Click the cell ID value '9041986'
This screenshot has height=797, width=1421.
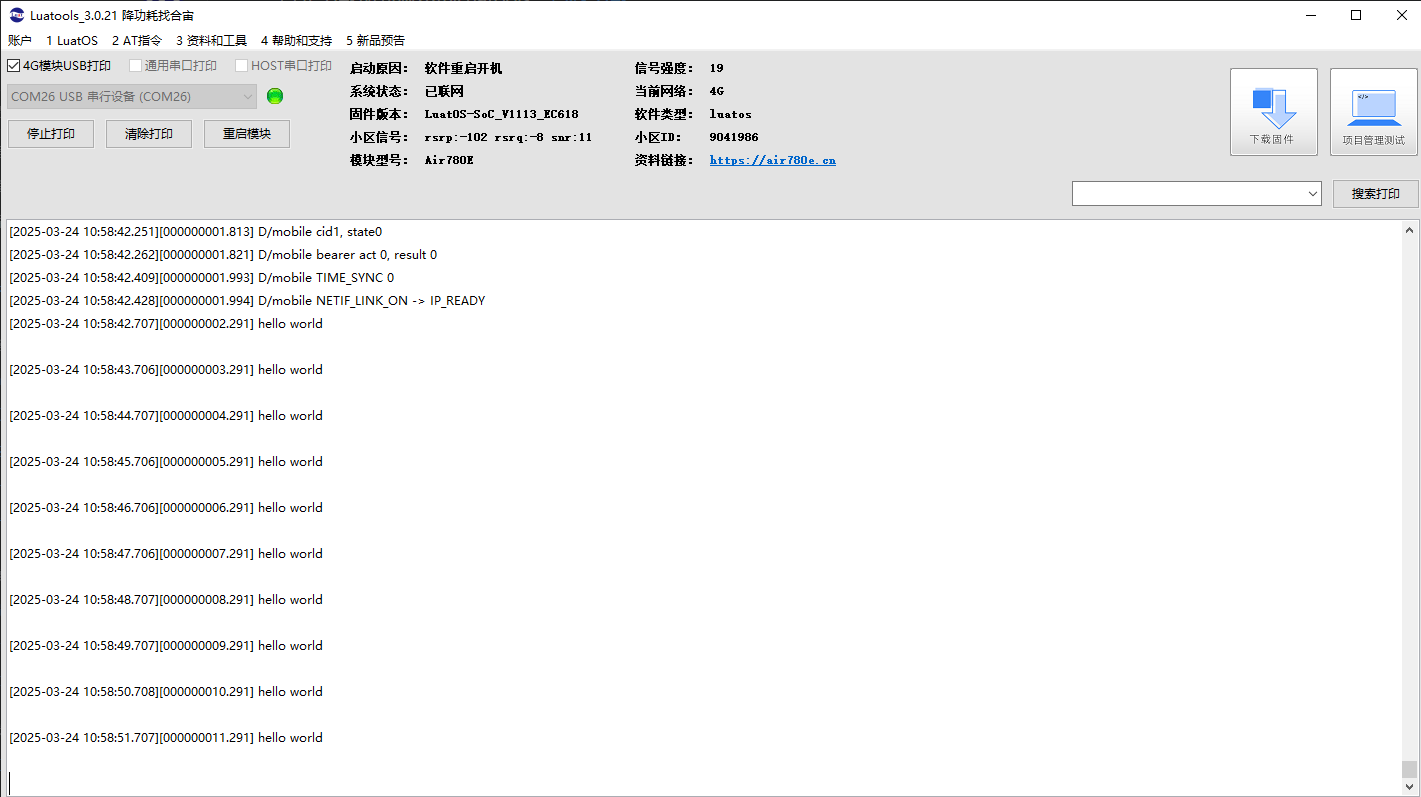pos(734,137)
